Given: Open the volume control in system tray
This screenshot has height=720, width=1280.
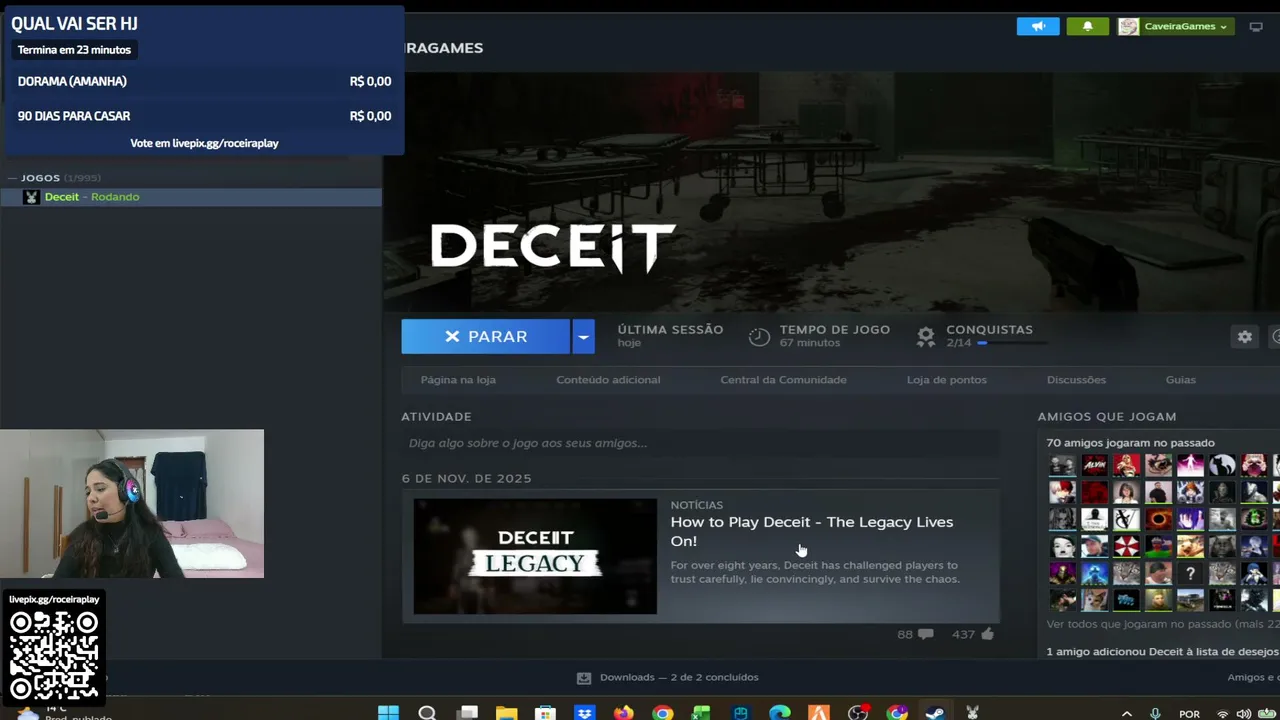Looking at the screenshot, I should click(x=1243, y=714).
